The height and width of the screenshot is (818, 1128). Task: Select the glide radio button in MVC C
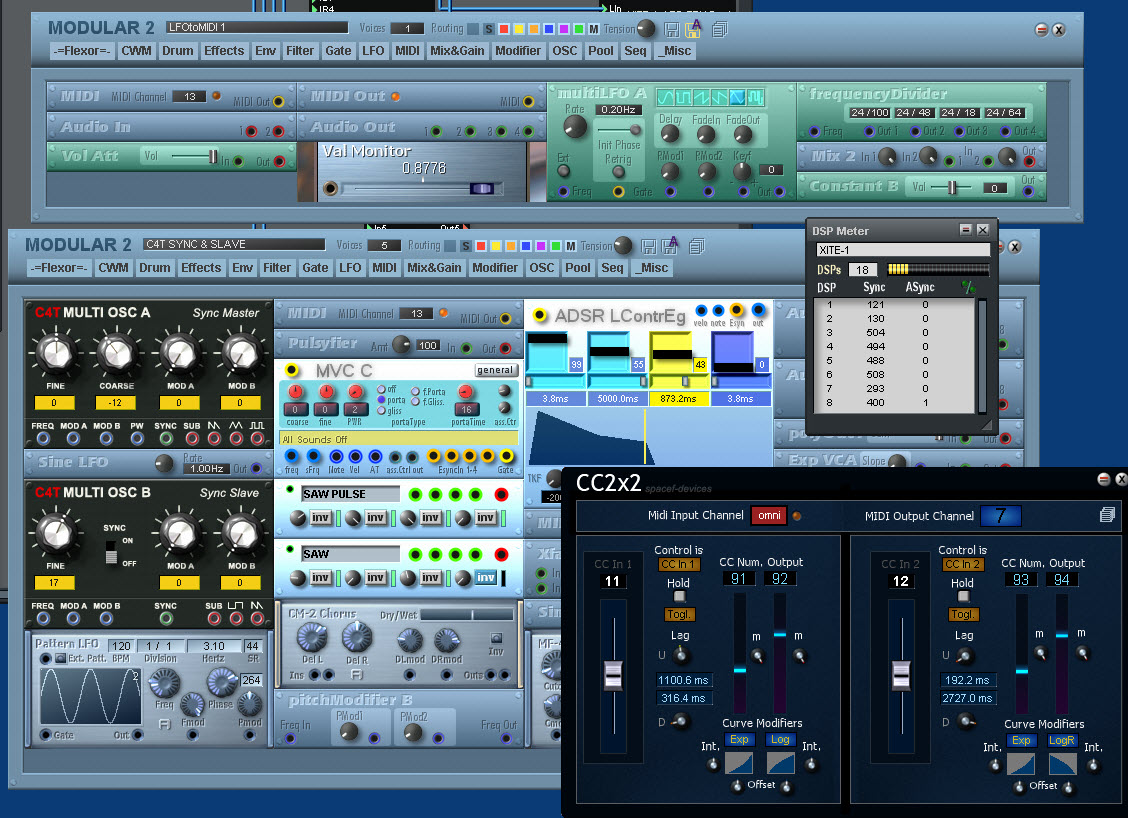point(382,411)
